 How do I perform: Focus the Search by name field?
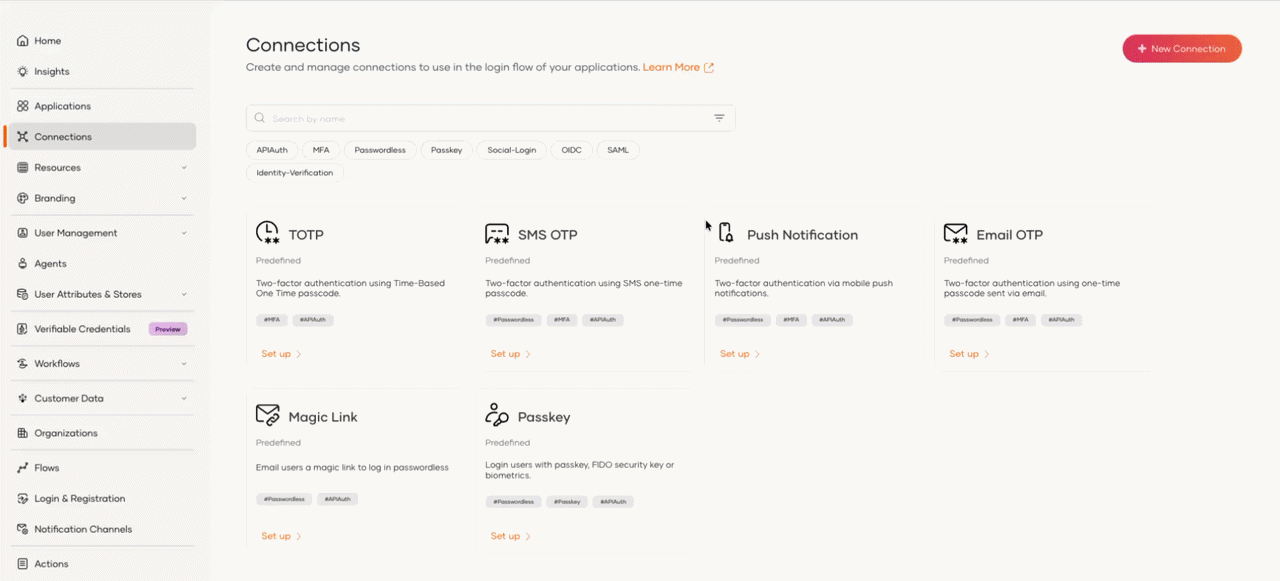pyautogui.click(x=490, y=118)
